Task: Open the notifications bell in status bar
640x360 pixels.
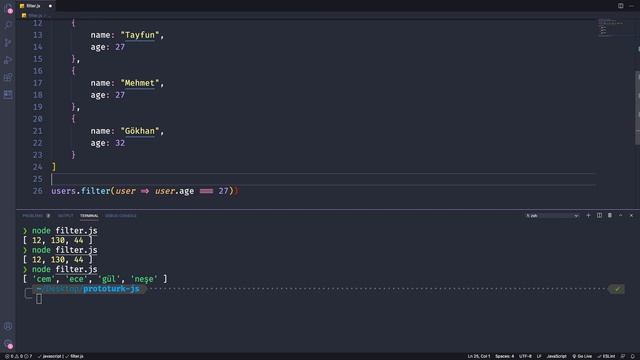Action: coord(633,356)
